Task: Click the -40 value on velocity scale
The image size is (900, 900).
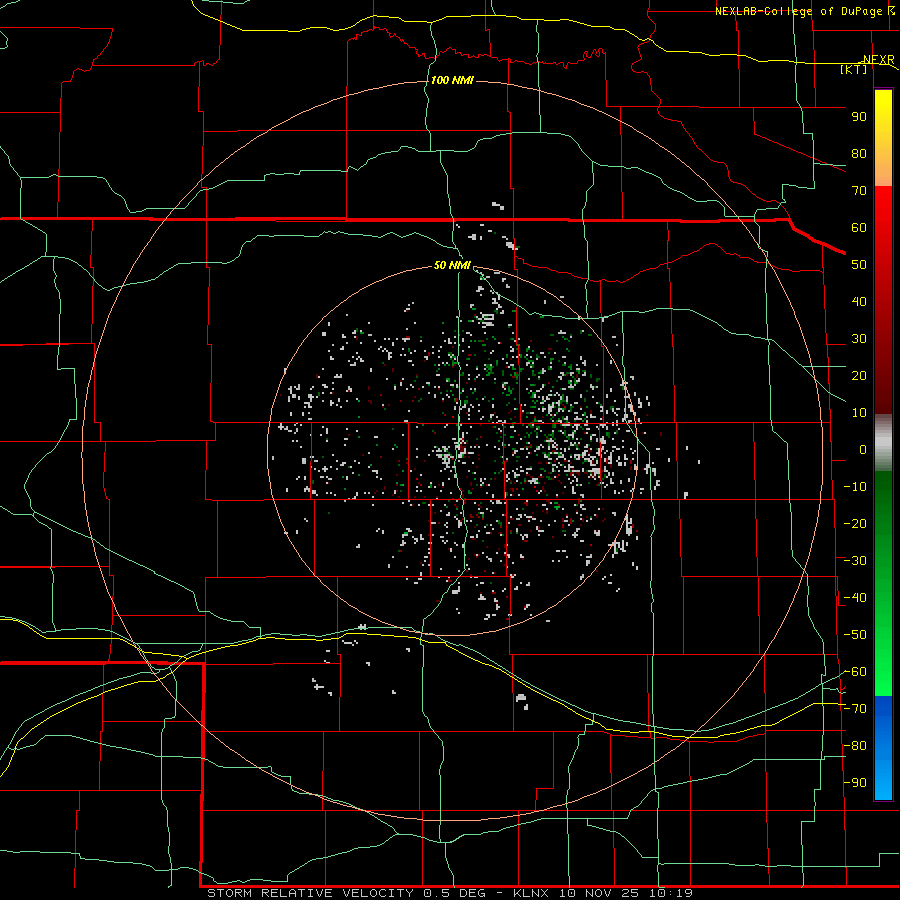Action: [x=855, y=598]
